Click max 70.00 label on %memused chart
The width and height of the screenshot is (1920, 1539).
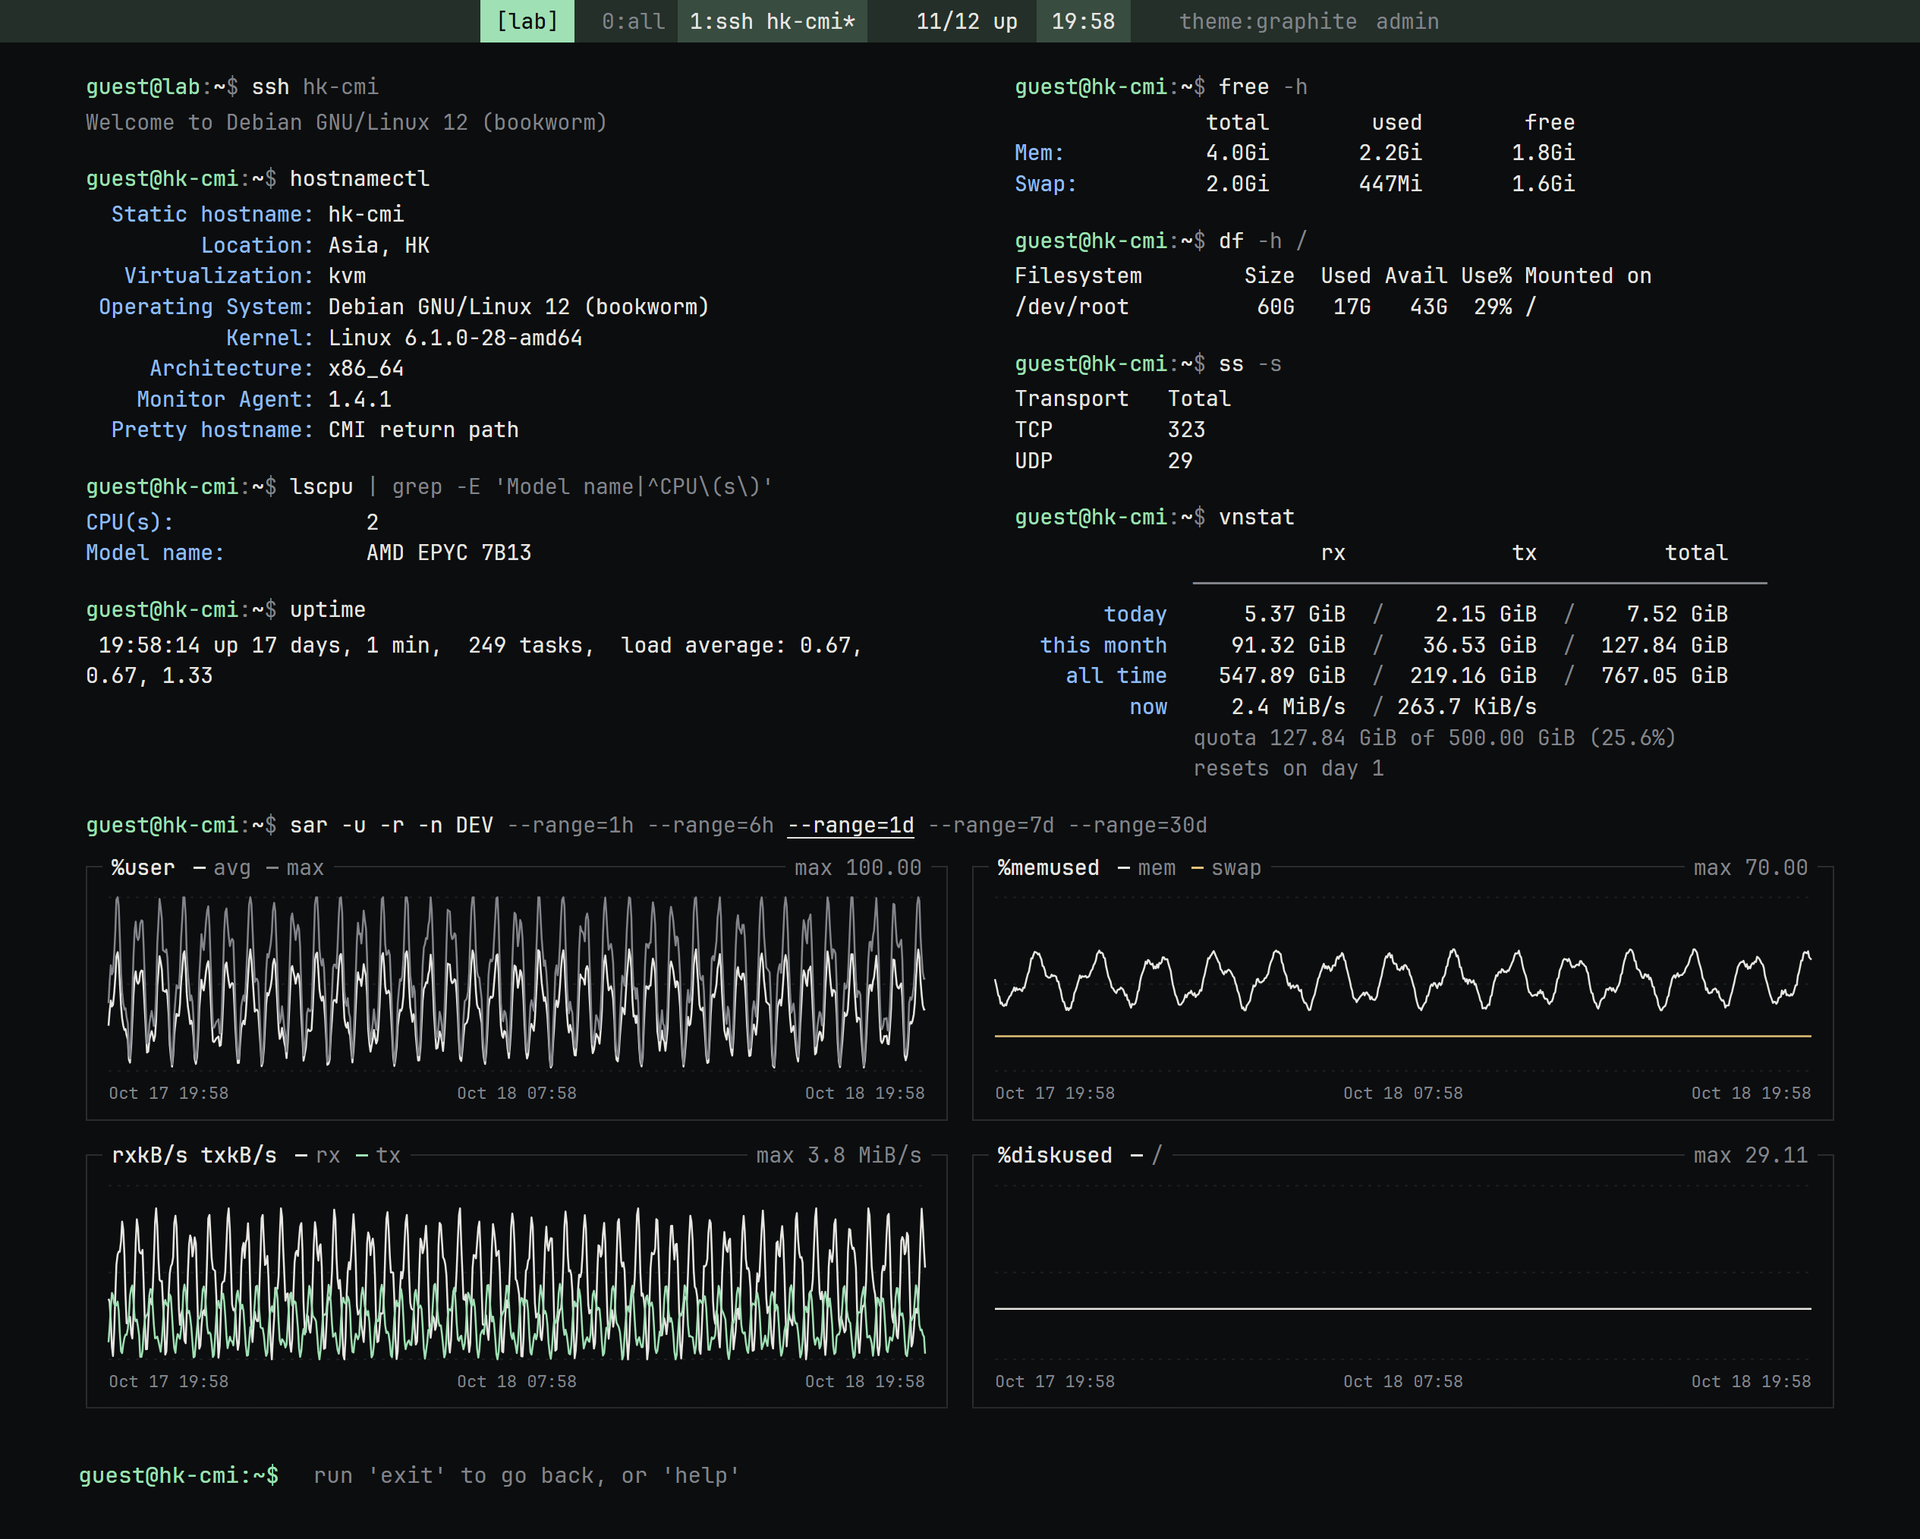[1750, 868]
